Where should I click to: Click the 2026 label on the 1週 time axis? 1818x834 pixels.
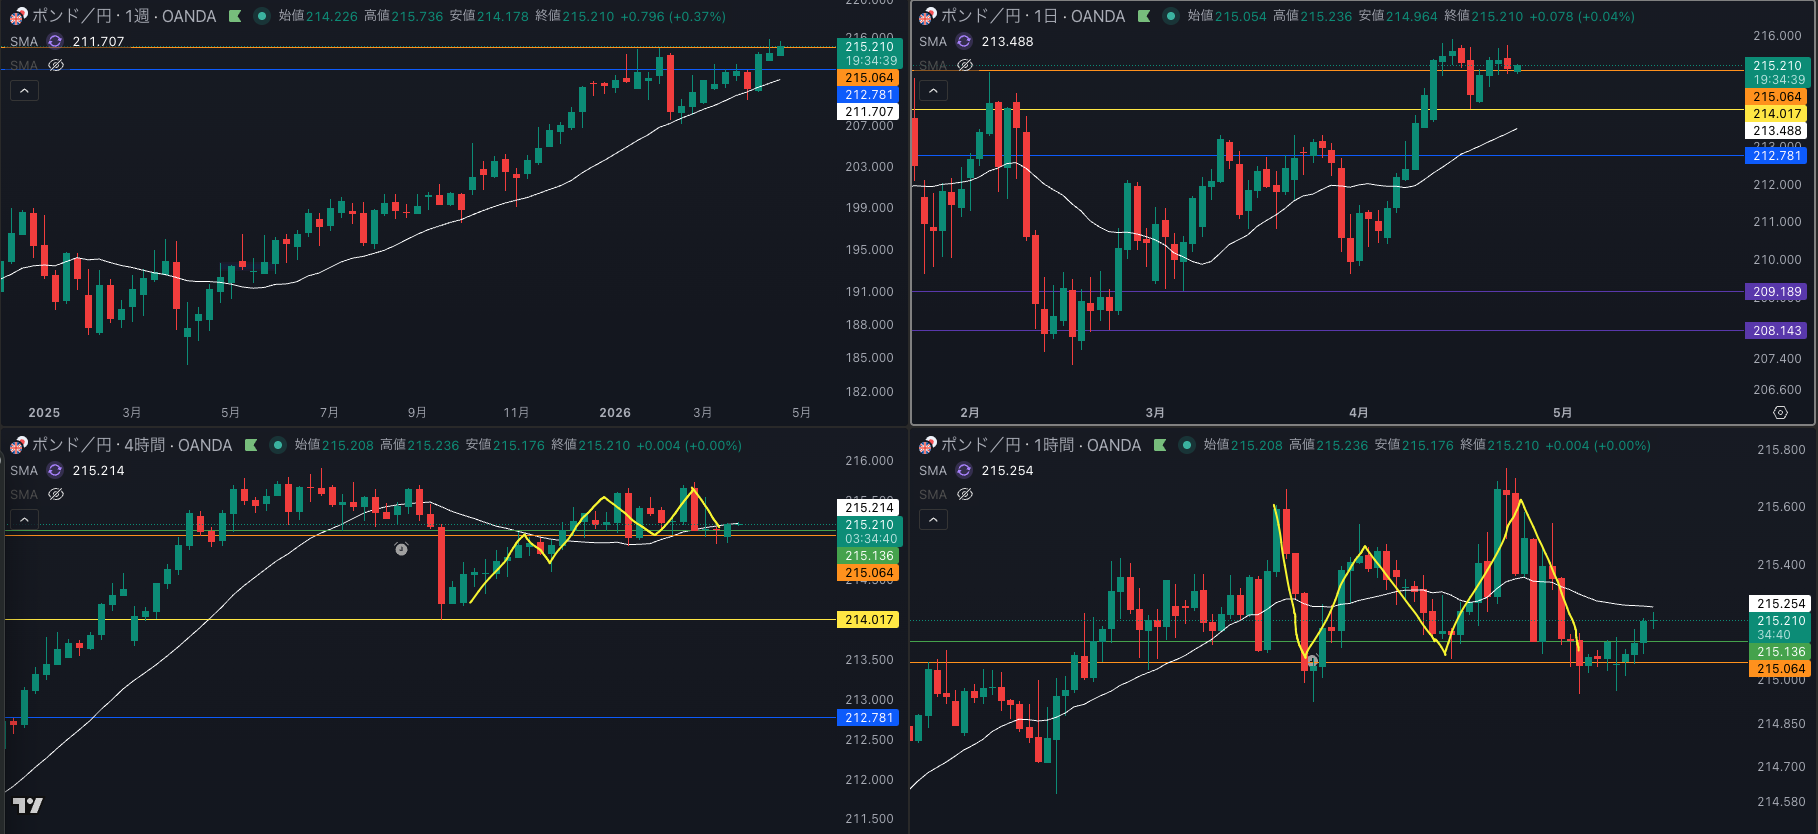pos(615,413)
